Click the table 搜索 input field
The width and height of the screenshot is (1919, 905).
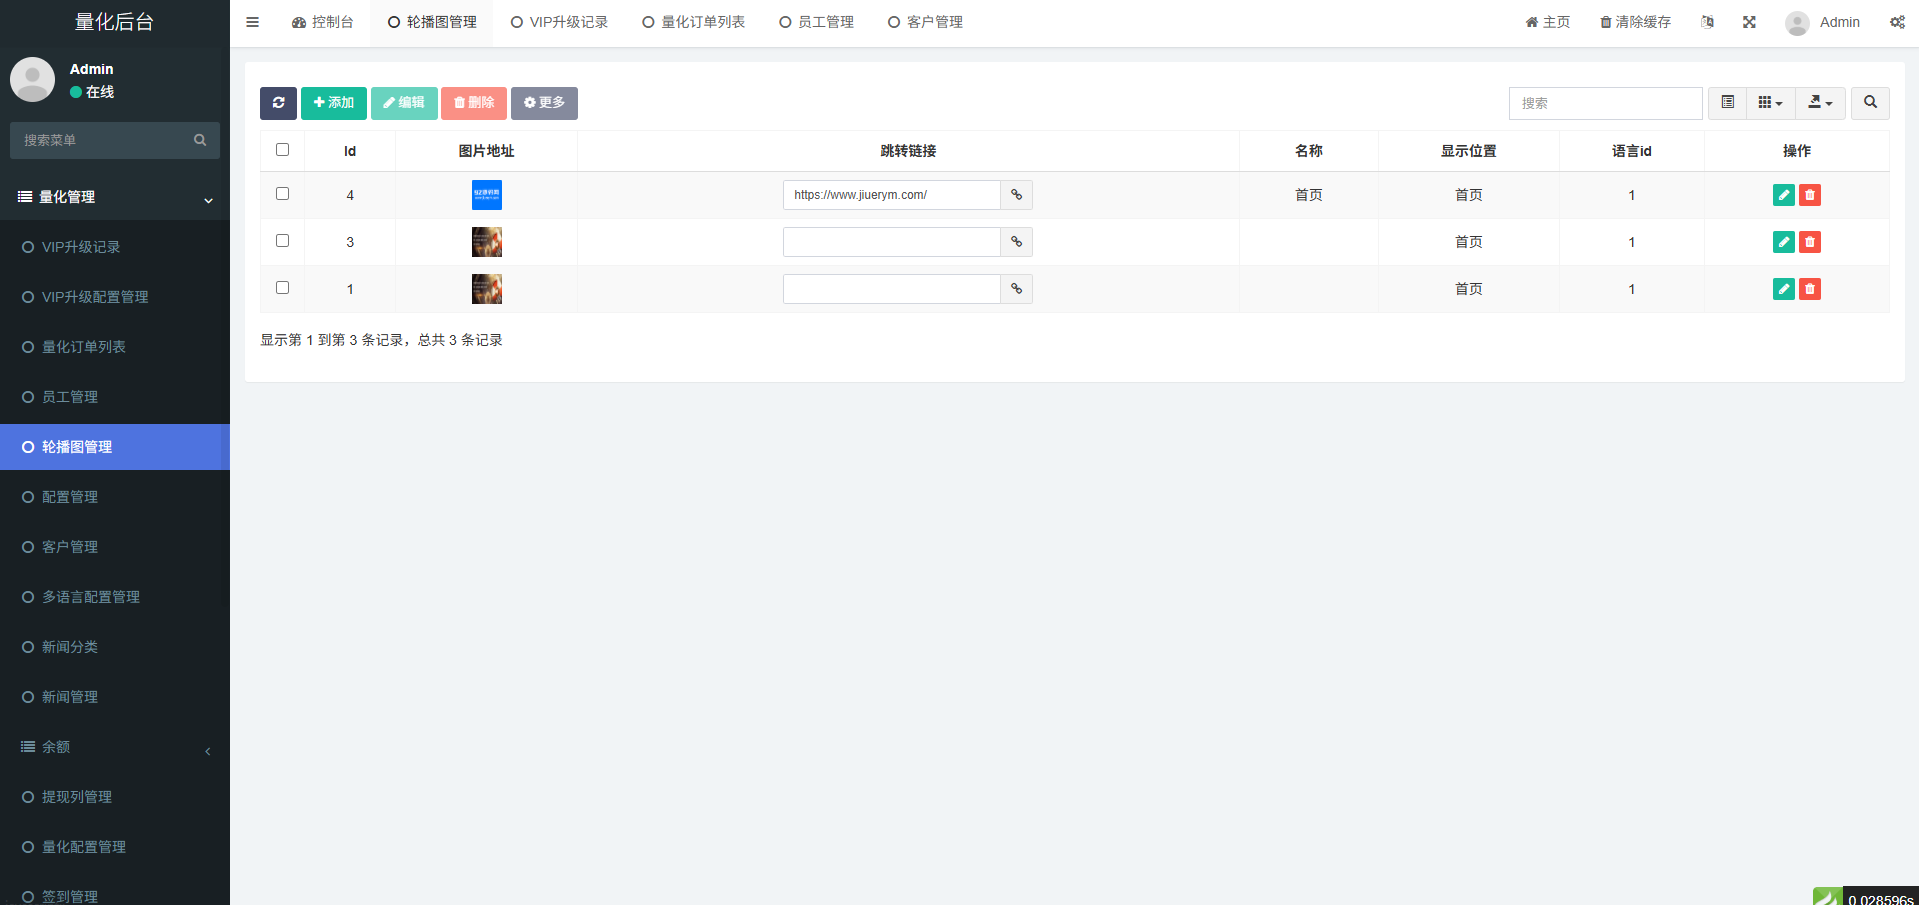click(x=1605, y=103)
